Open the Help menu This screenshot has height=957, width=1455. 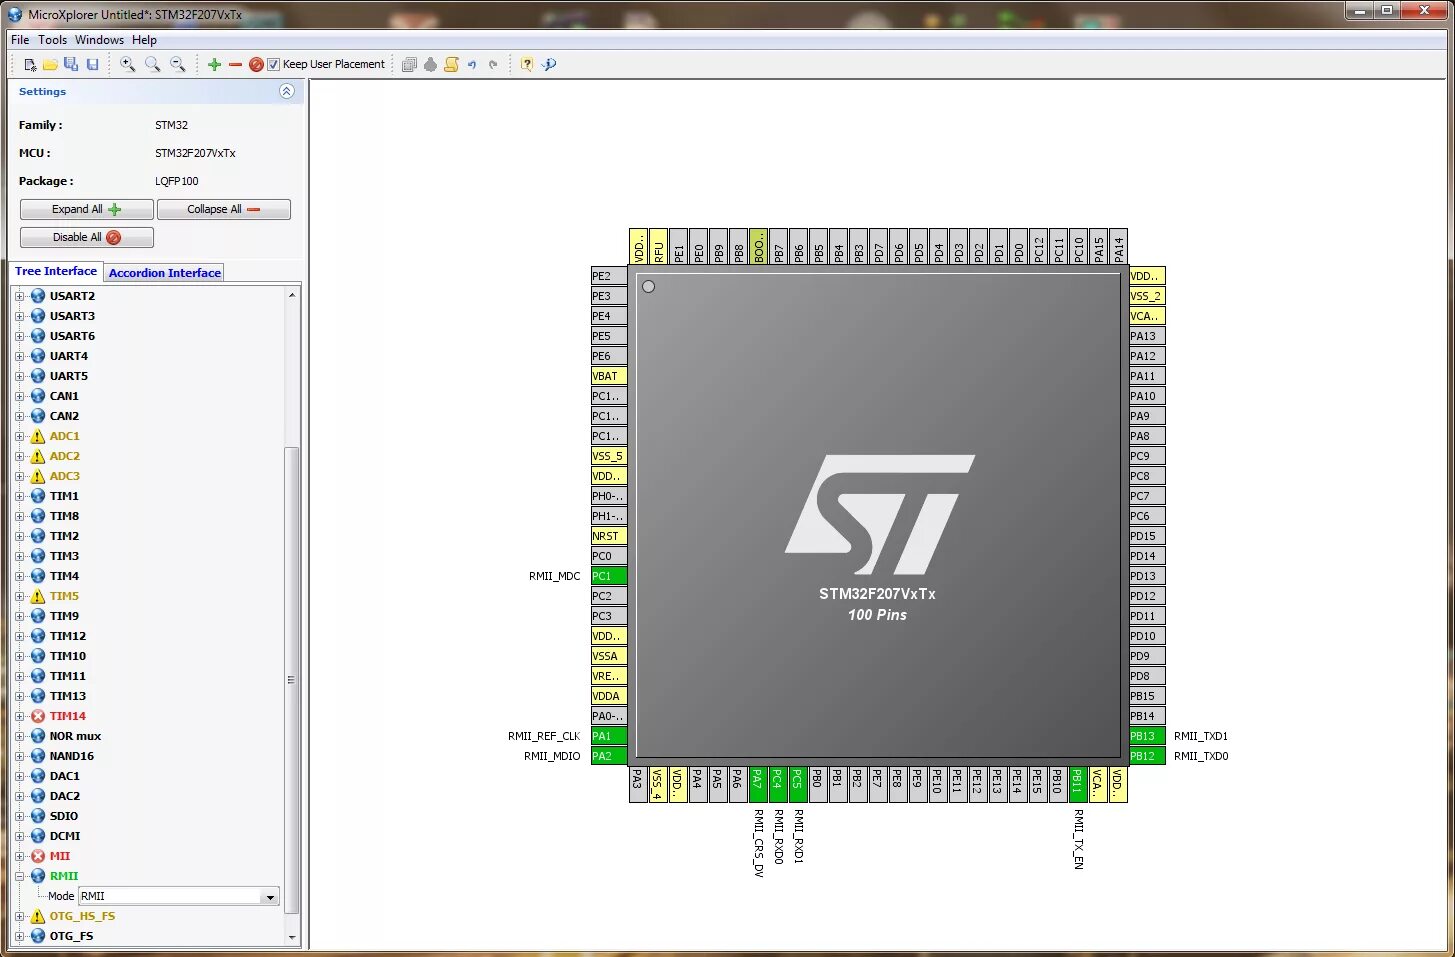tap(144, 40)
